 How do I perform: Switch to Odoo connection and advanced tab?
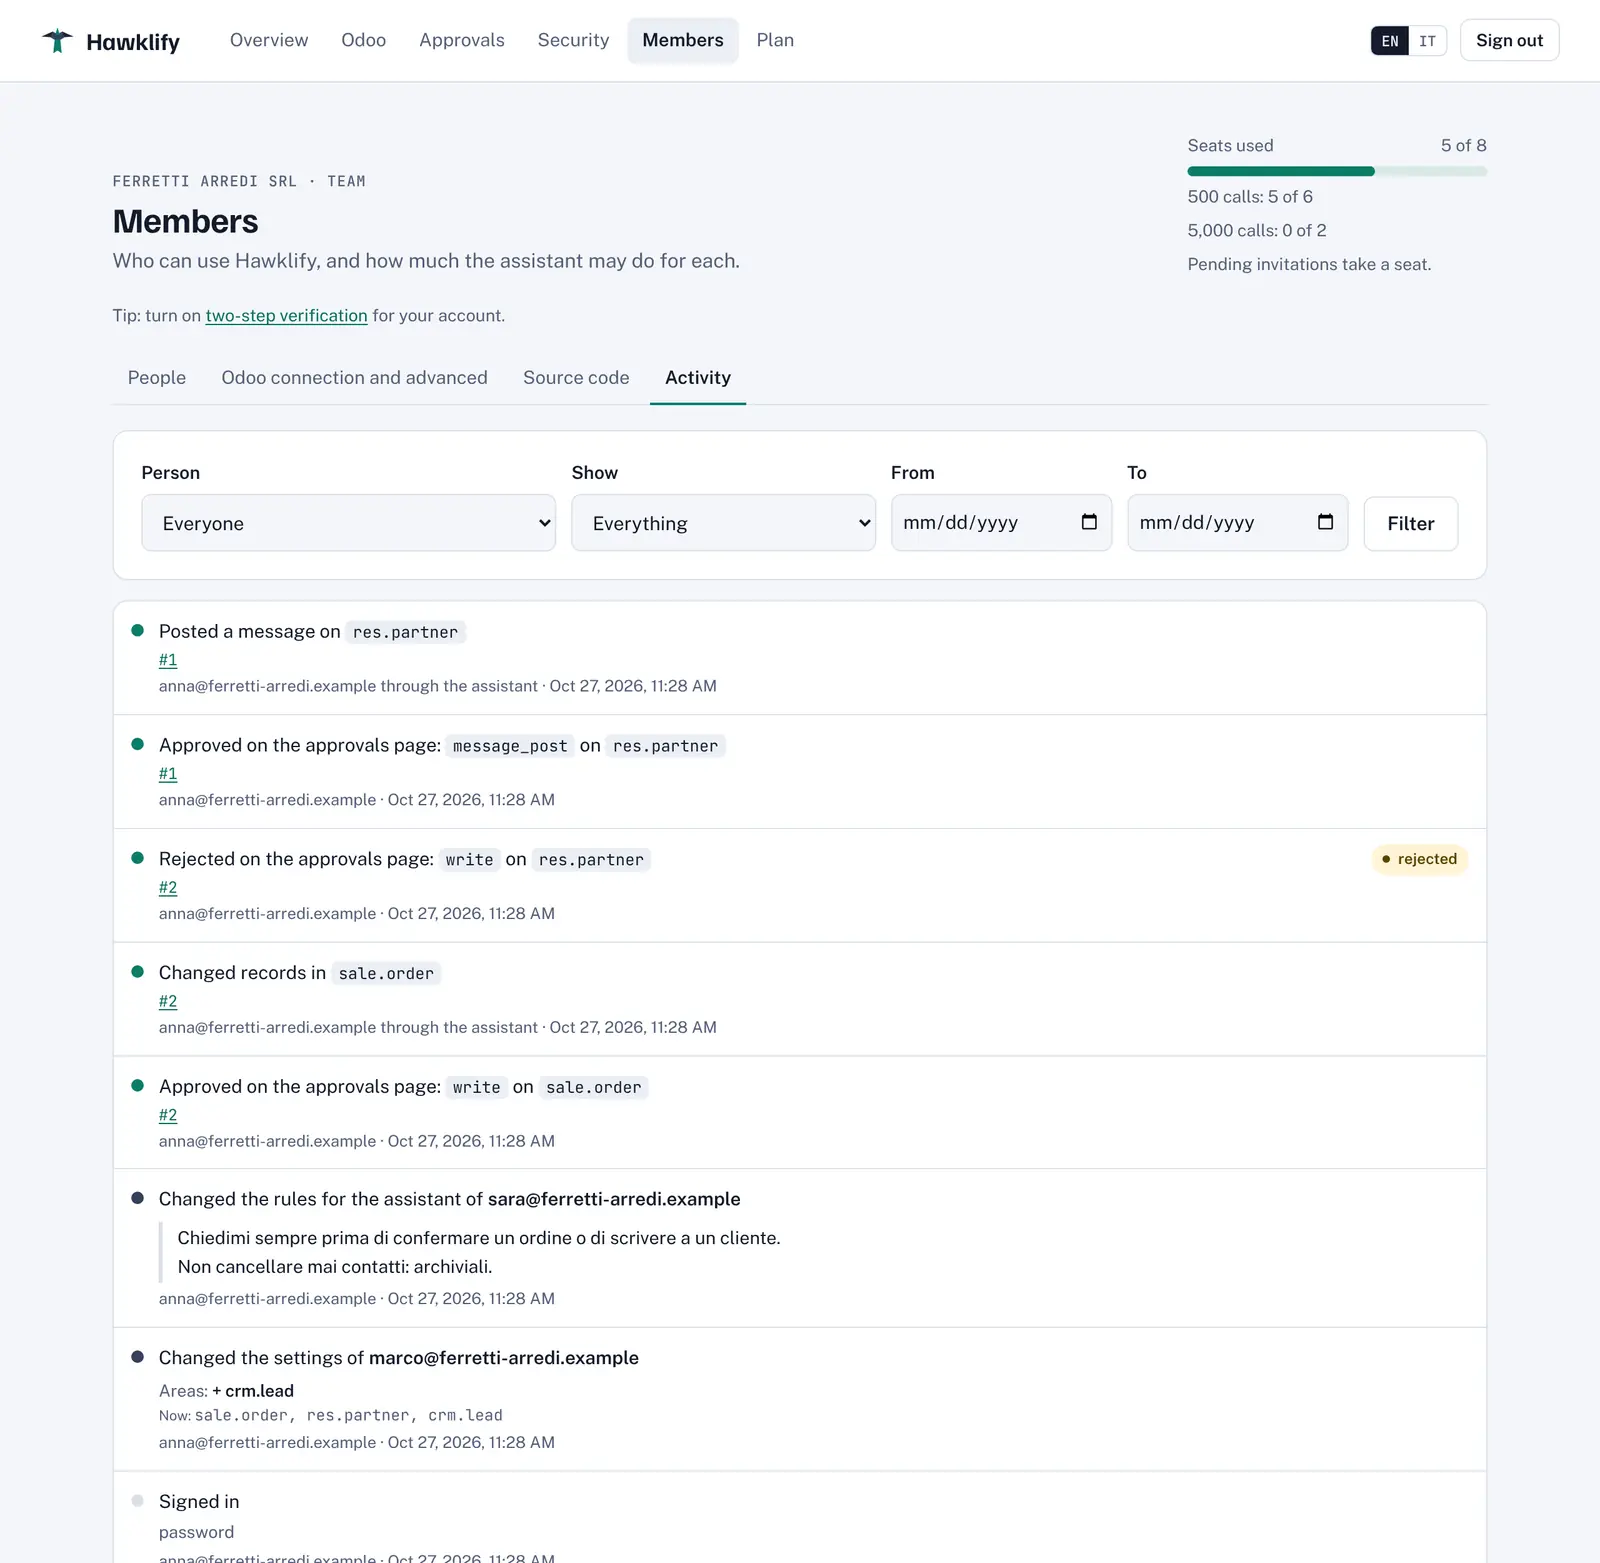pyautogui.click(x=354, y=378)
